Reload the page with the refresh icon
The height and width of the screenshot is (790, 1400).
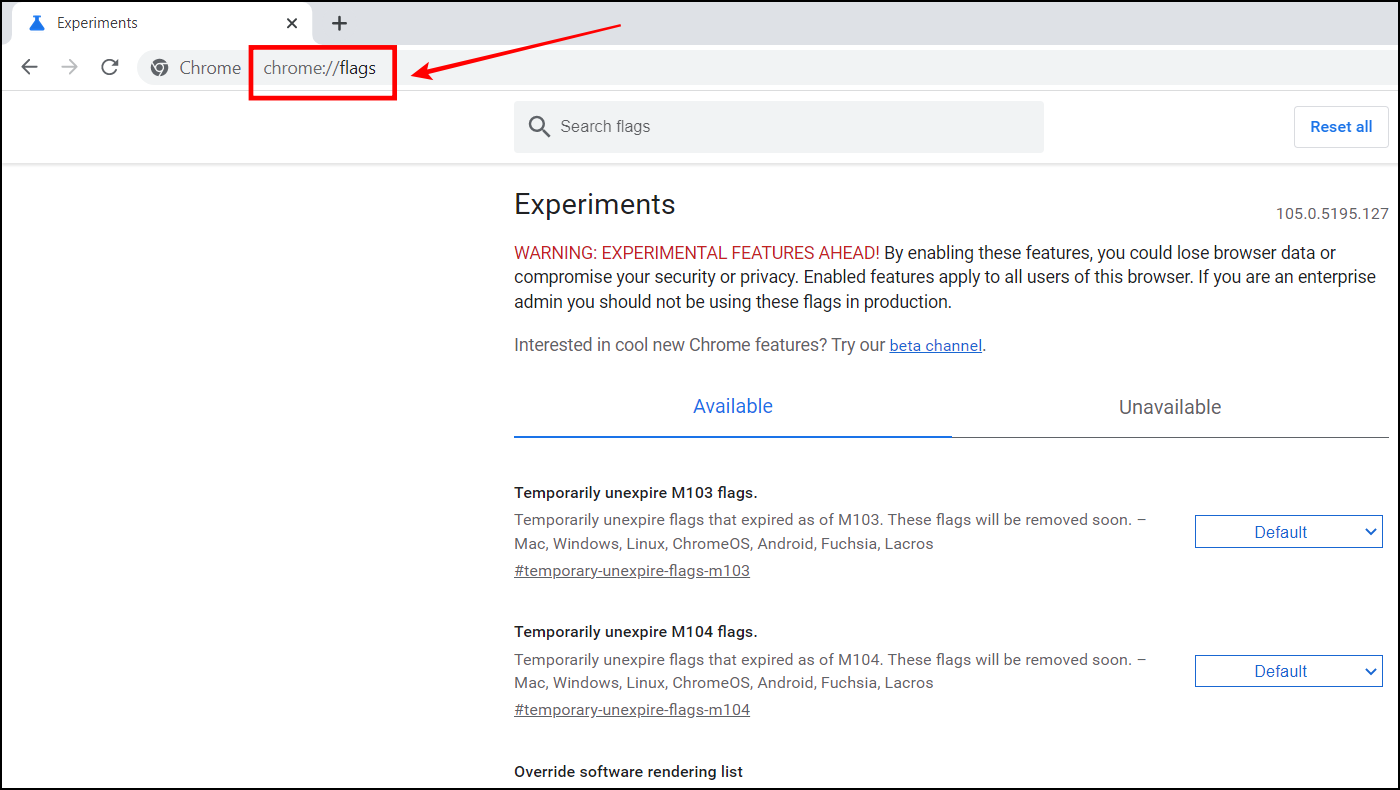[110, 67]
